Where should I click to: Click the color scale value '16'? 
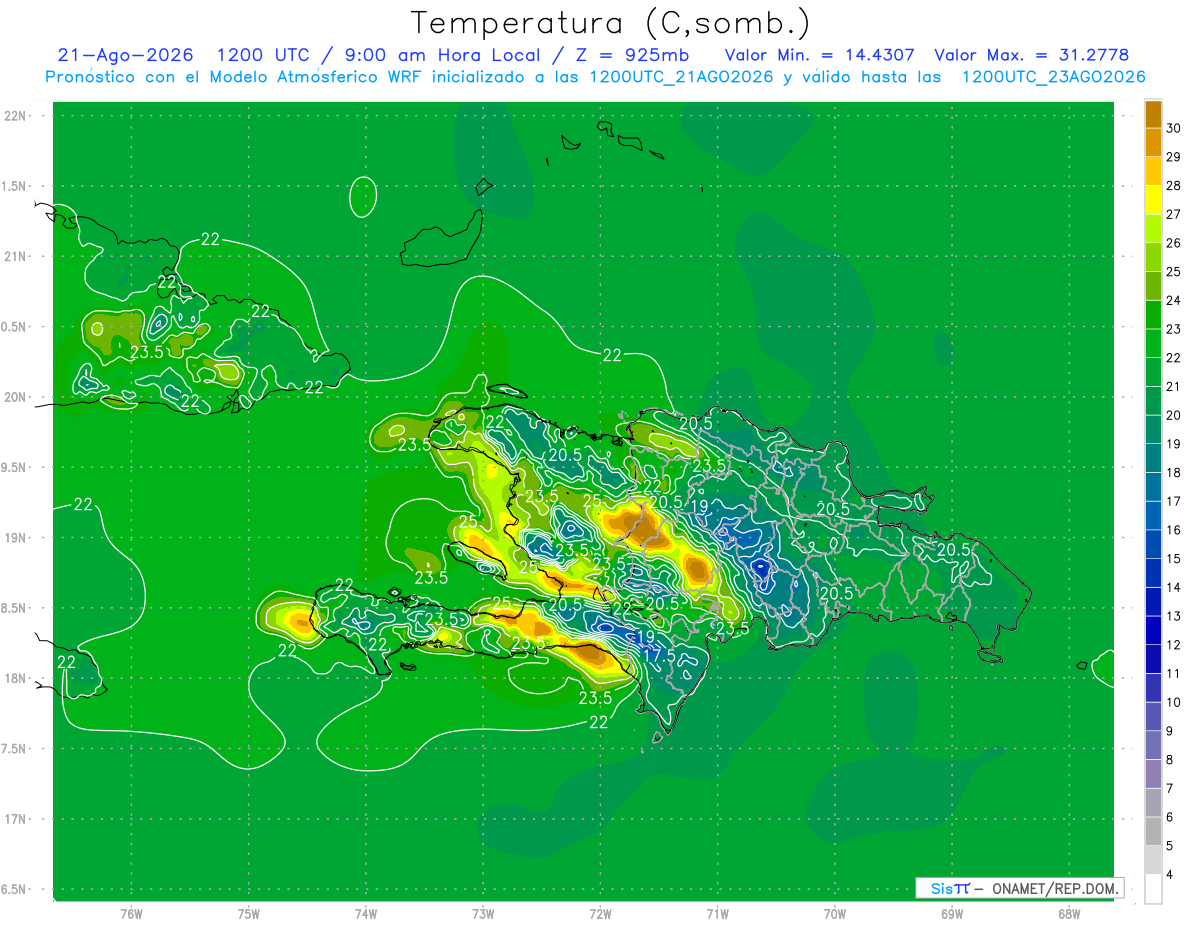click(1174, 530)
